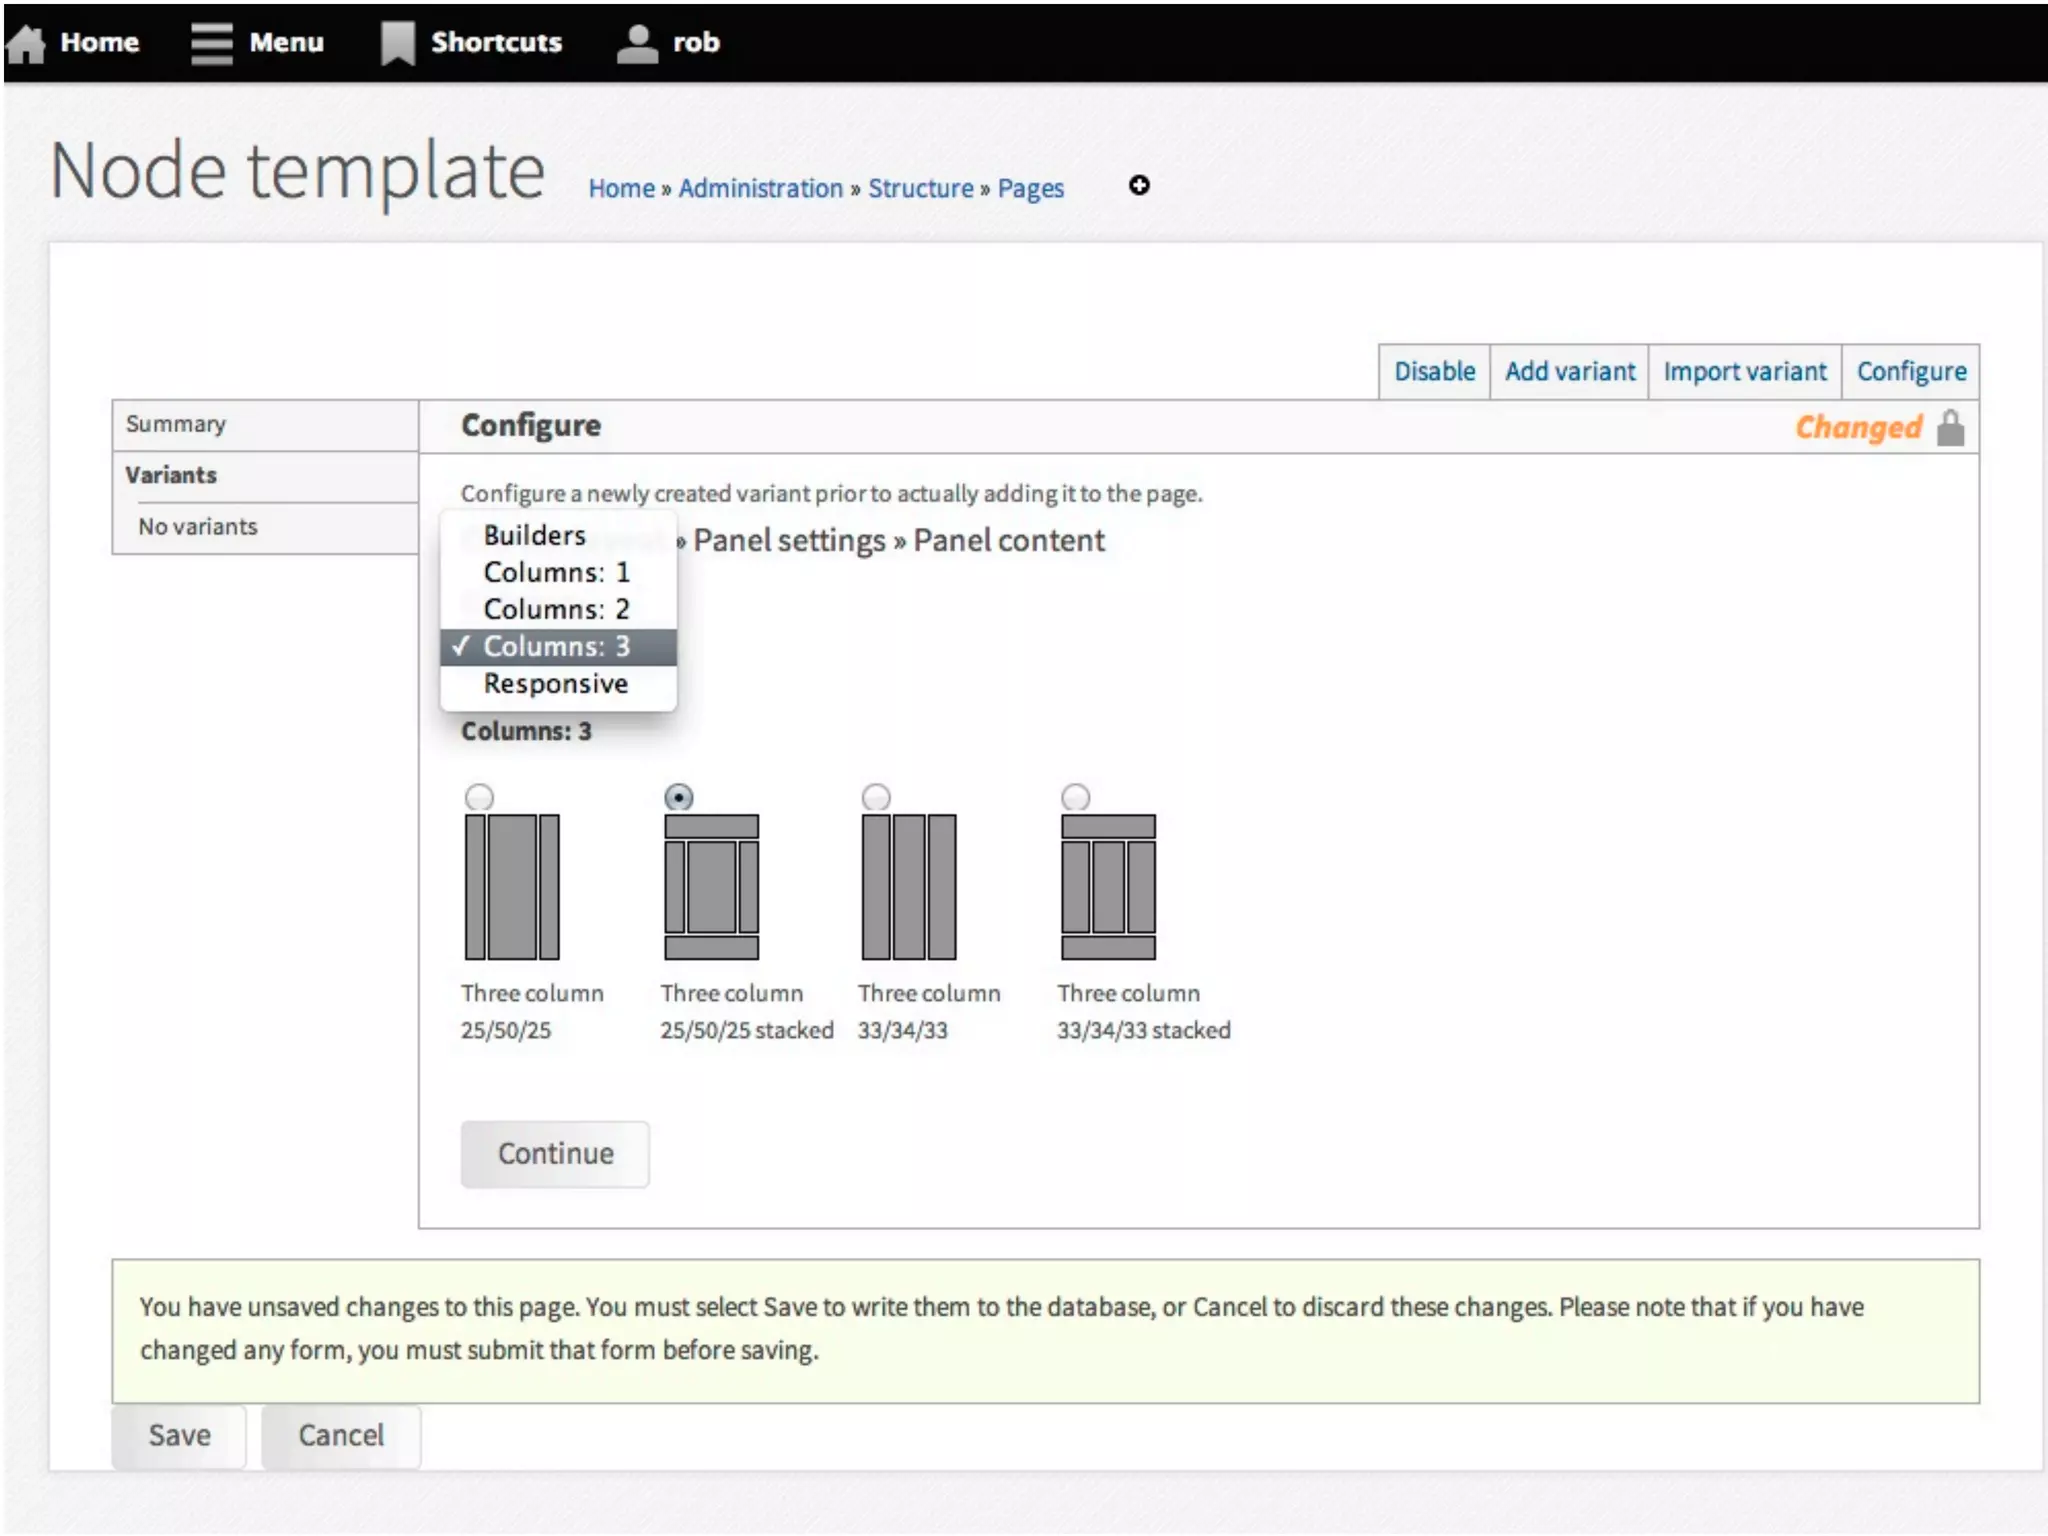Select Three column 33/34/33 stacked radio
Viewport: 2048px width, 1536px height.
1075,797
